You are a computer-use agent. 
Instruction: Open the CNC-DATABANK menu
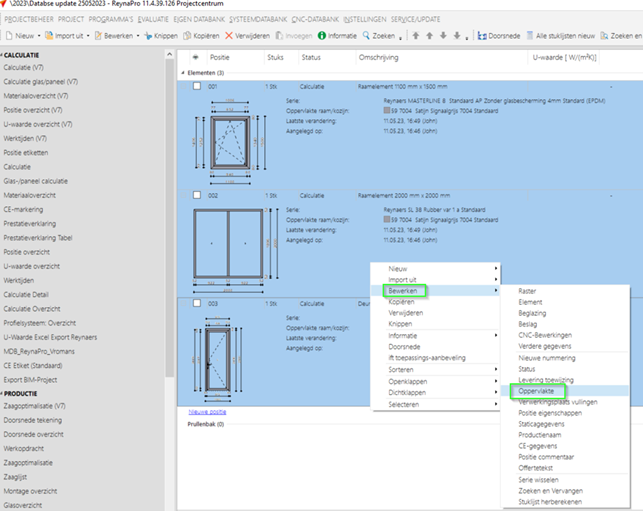[315, 19]
